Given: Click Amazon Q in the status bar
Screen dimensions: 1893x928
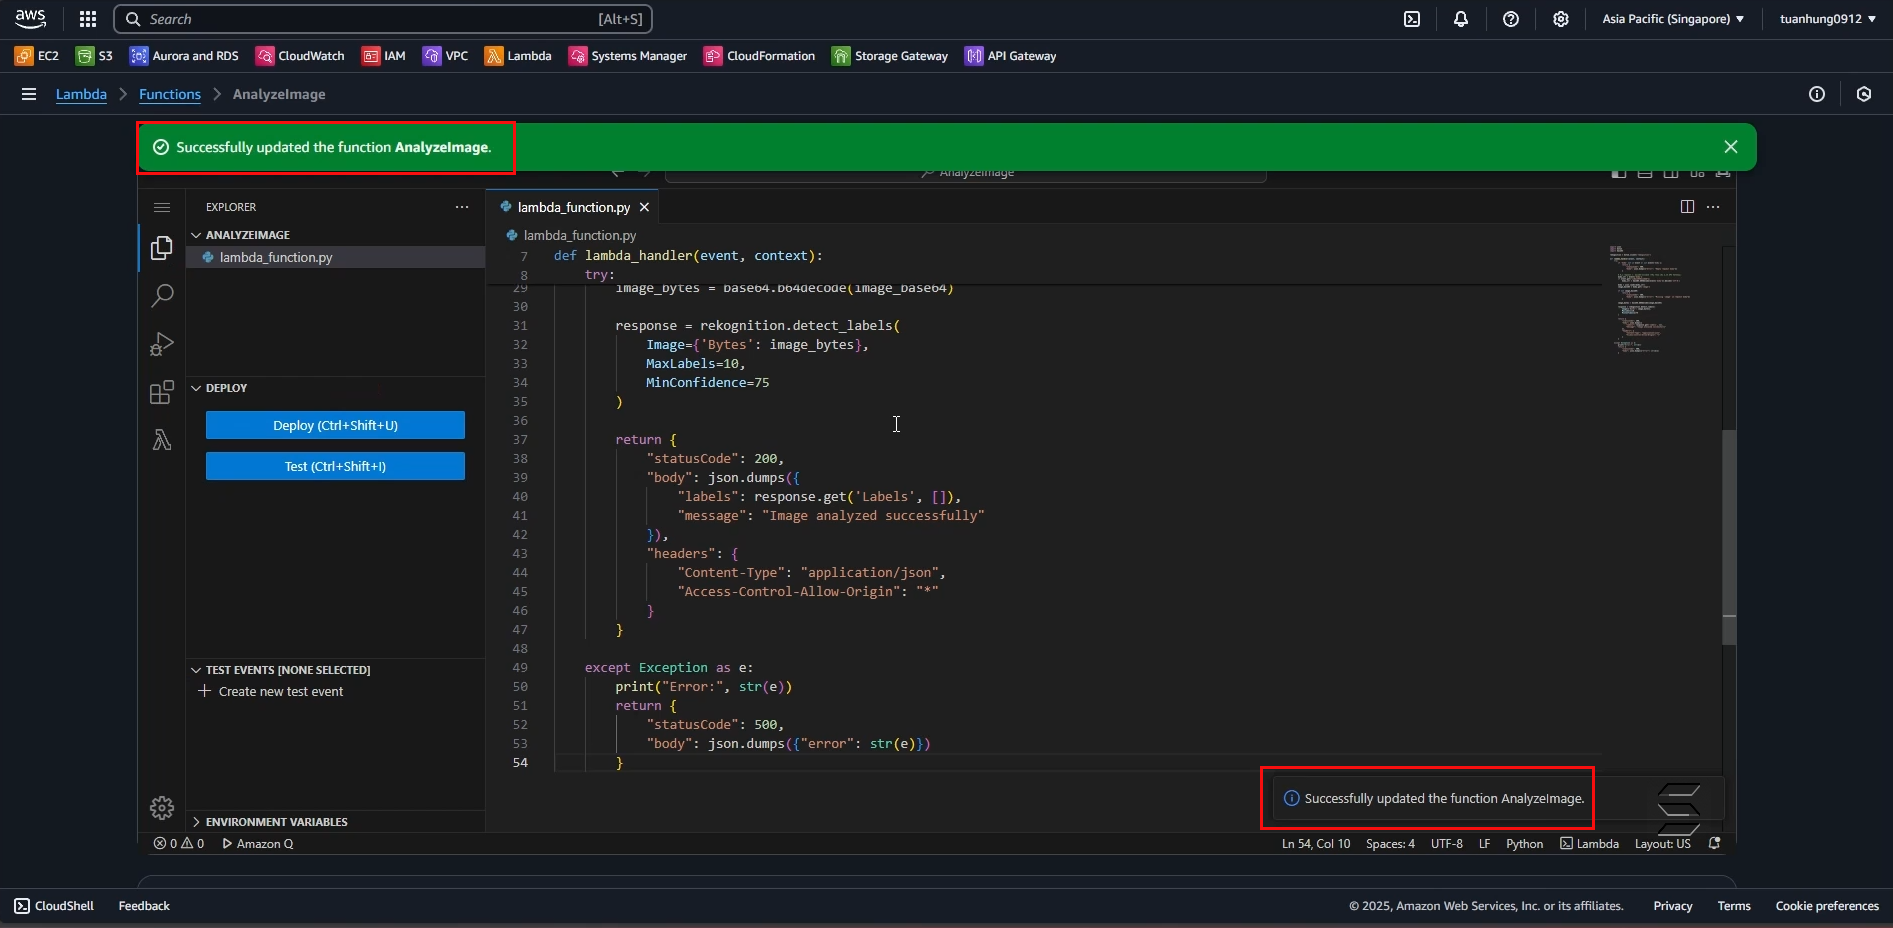Looking at the screenshot, I should click(258, 844).
